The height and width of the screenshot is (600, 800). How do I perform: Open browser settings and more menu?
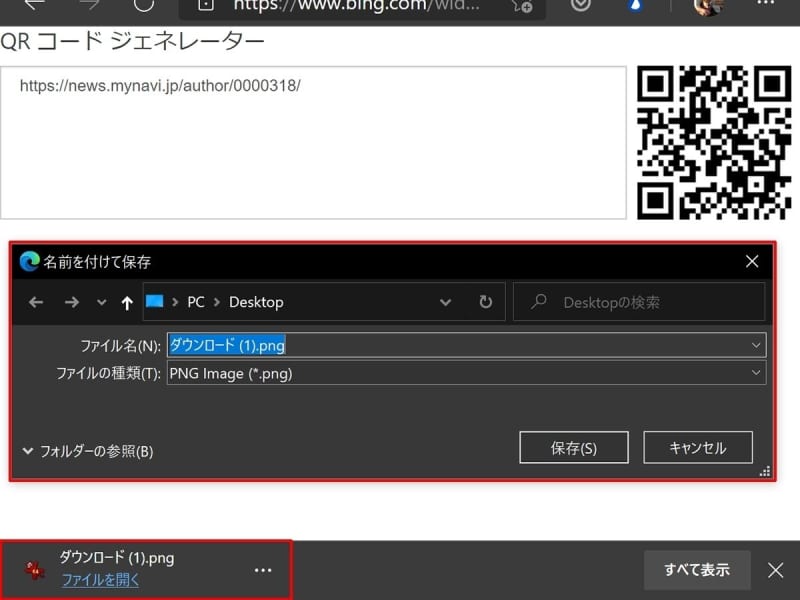pyautogui.click(x=765, y=3)
